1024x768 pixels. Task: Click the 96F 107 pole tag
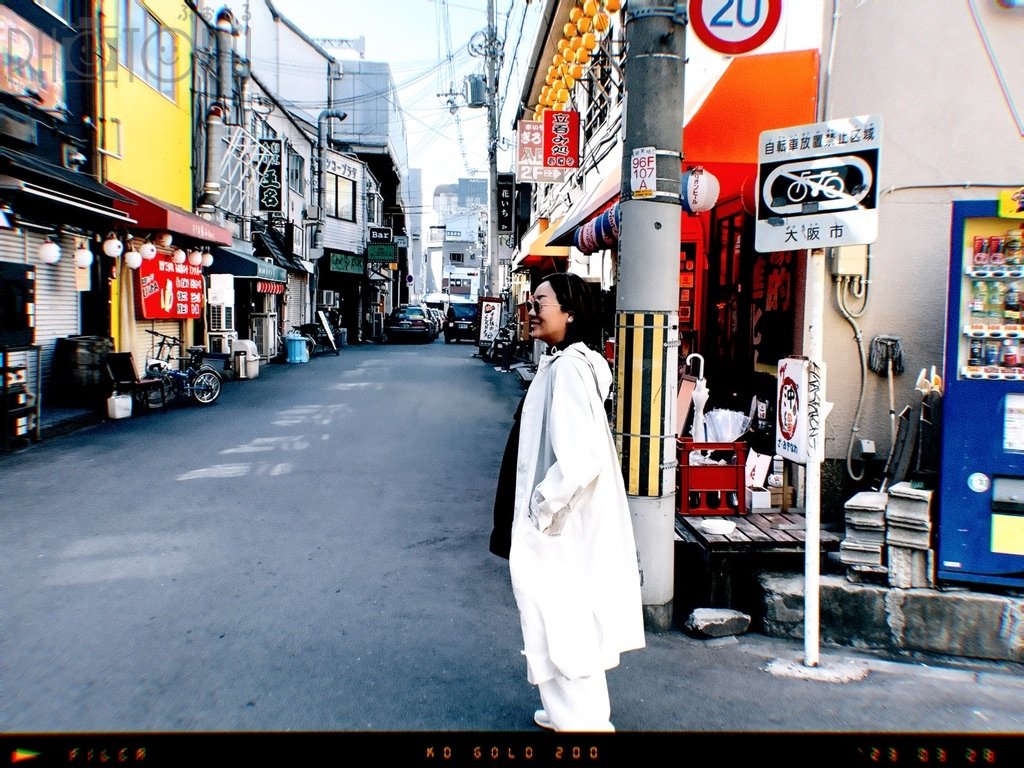pyautogui.click(x=643, y=172)
